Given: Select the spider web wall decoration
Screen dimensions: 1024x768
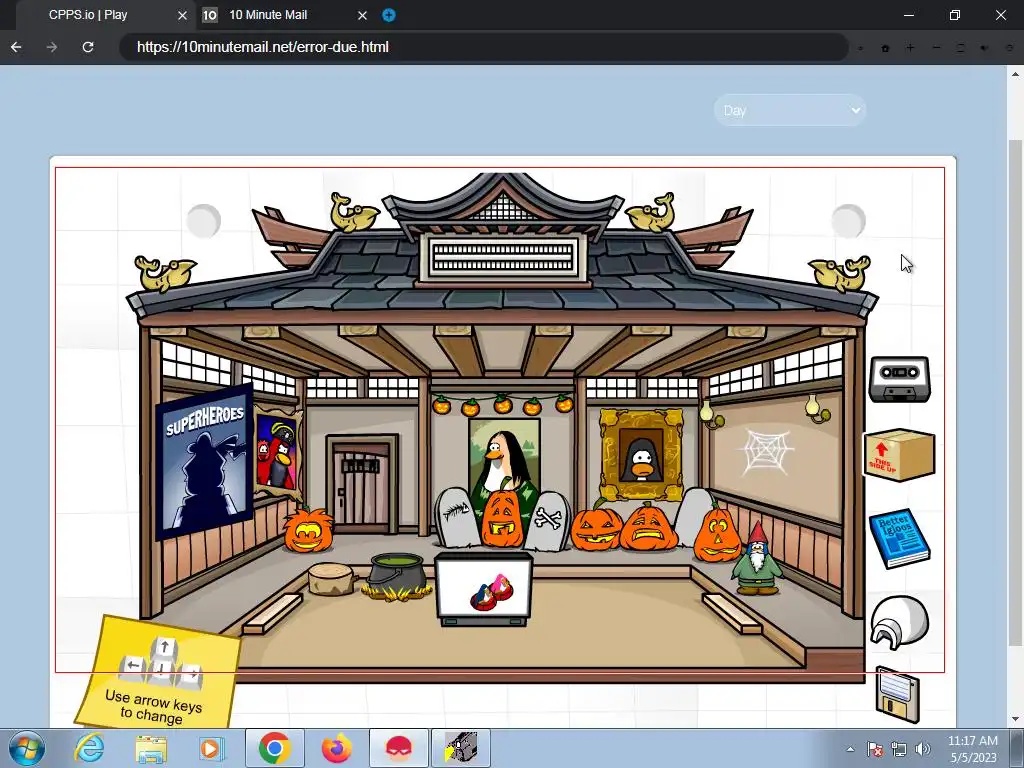Looking at the screenshot, I should [765, 451].
